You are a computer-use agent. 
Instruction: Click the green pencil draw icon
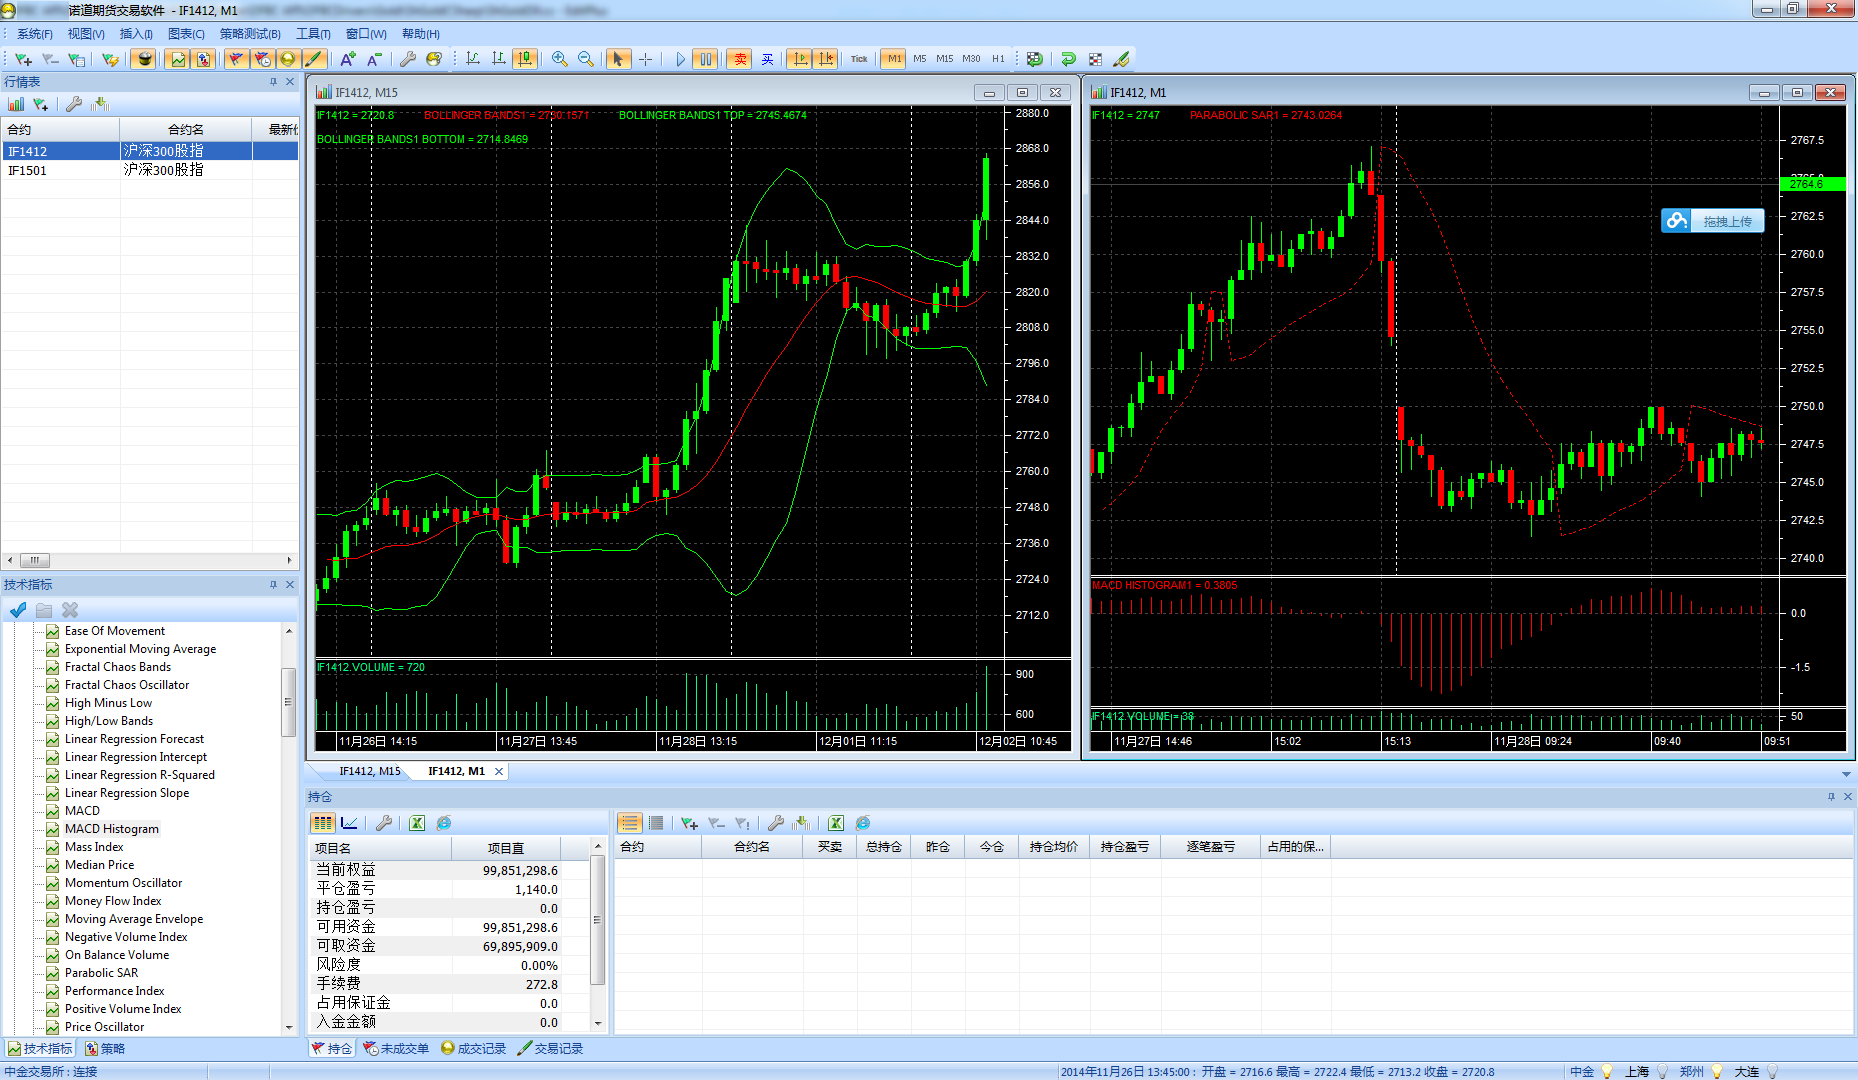(x=313, y=59)
